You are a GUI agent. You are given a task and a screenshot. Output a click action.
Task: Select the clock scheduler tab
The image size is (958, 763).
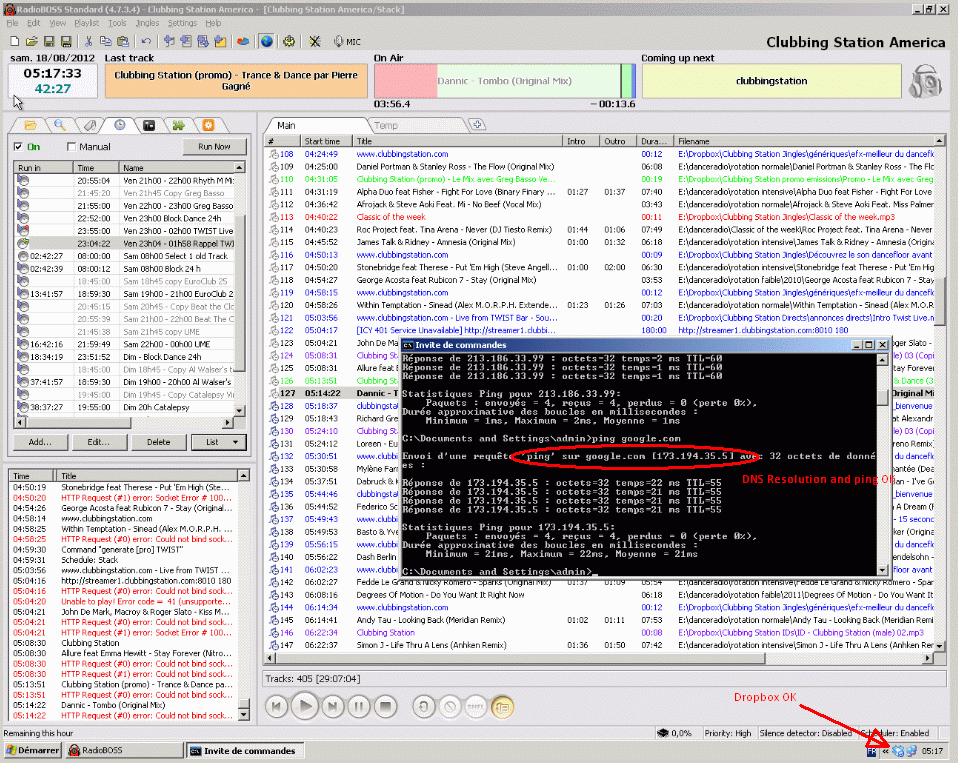[120, 125]
